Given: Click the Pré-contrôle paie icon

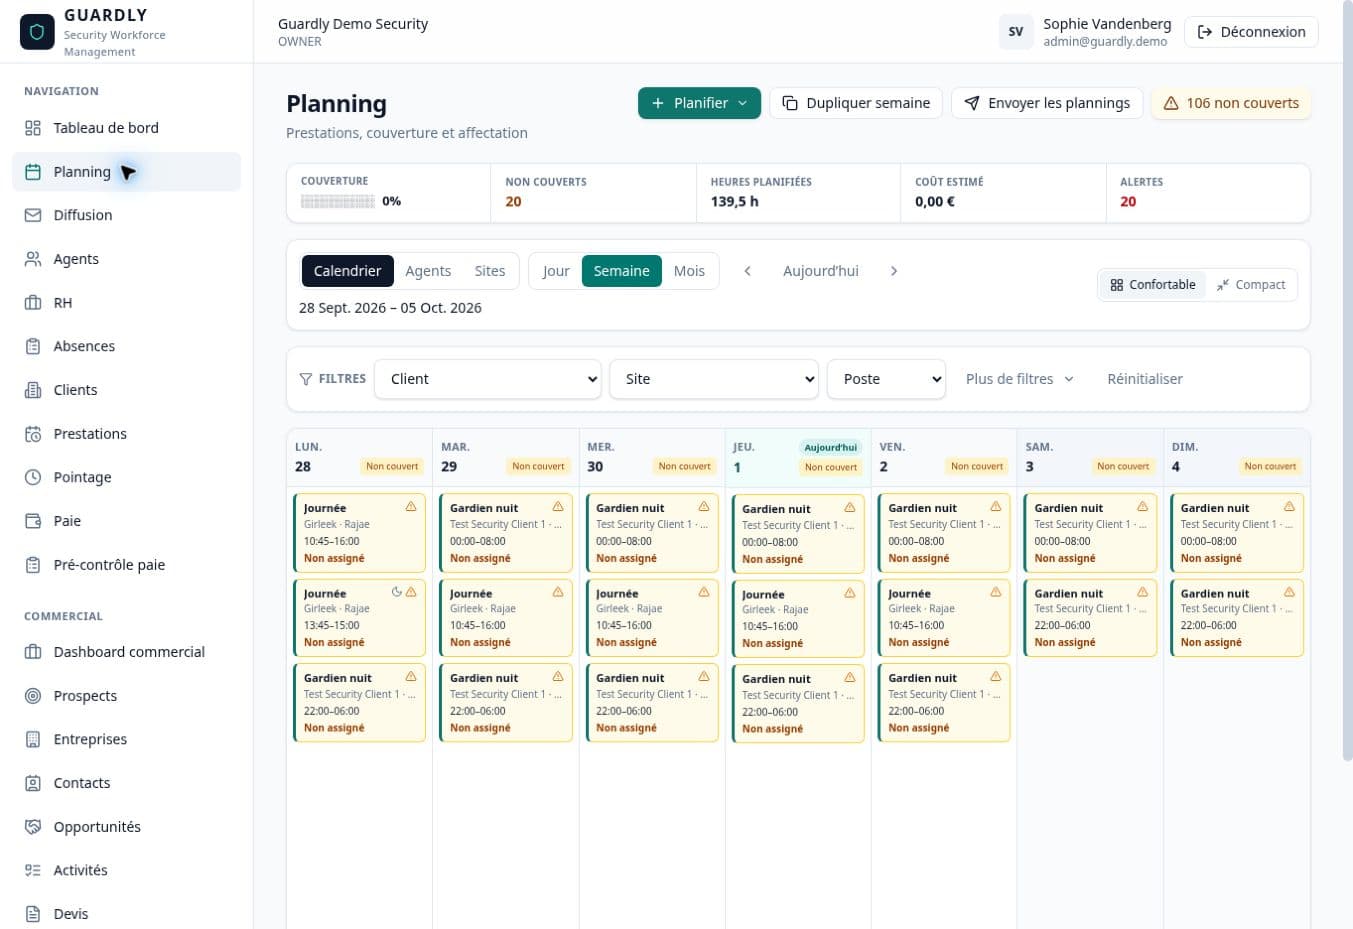Looking at the screenshot, I should coord(33,565).
